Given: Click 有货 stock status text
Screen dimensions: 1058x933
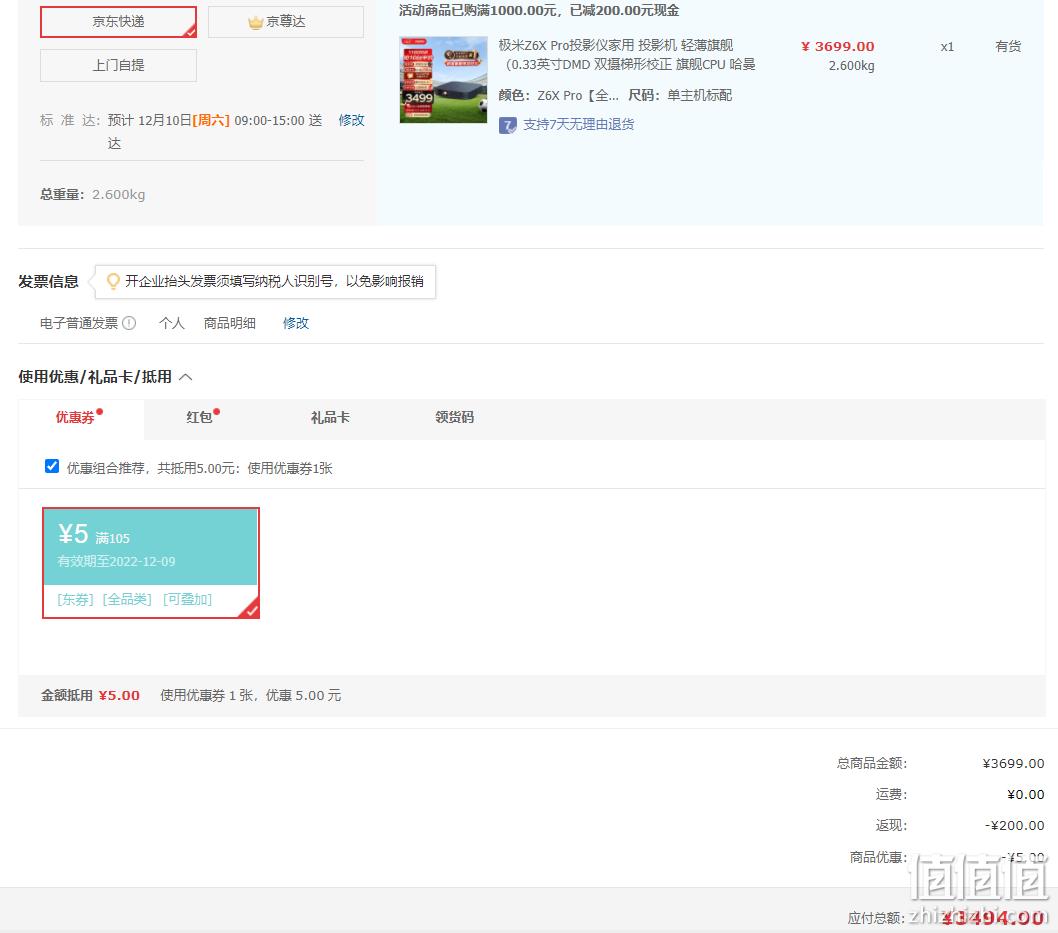Looking at the screenshot, I should (1008, 46).
